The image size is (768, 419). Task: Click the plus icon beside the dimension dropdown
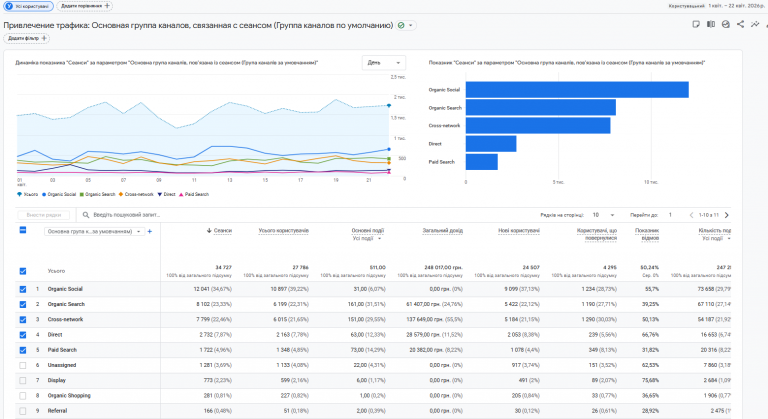(149, 231)
